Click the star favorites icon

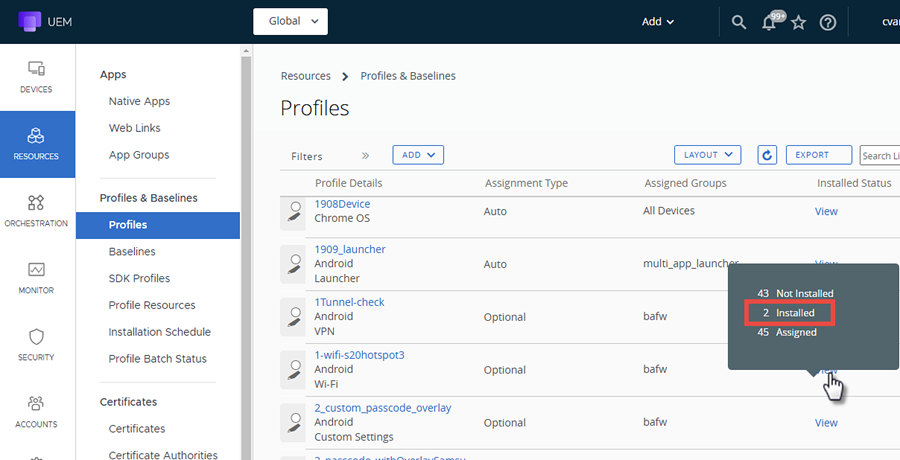(x=798, y=23)
